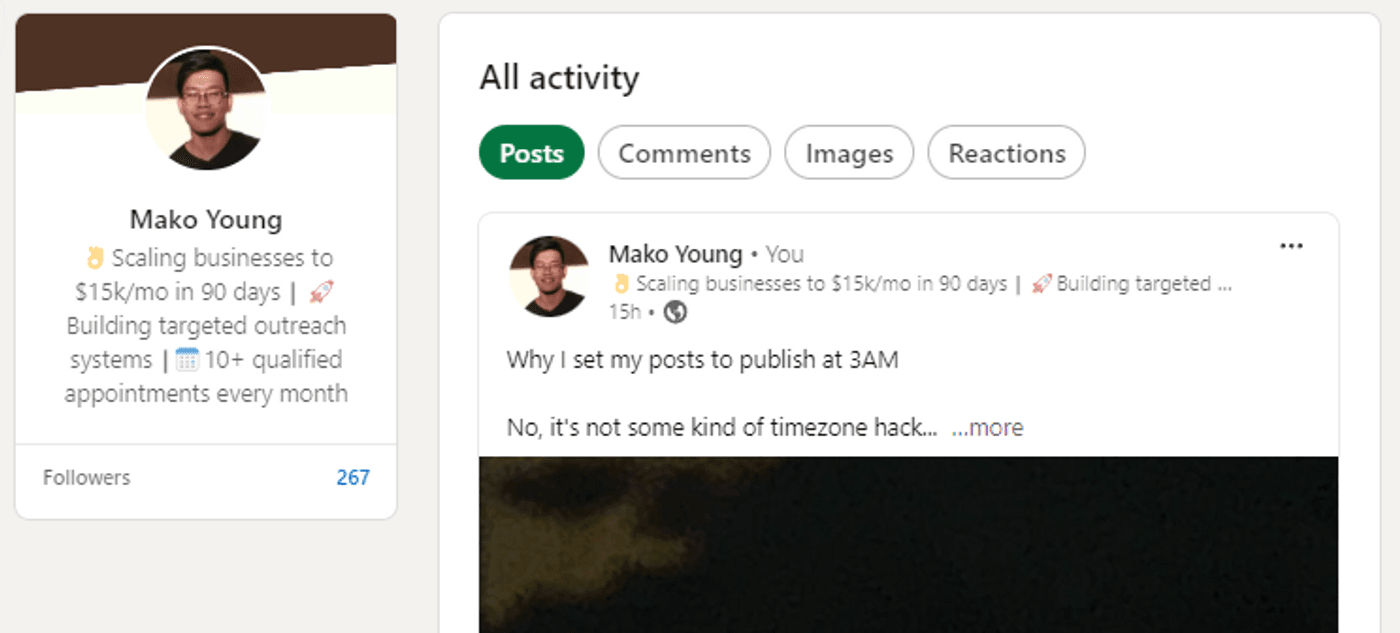Click the brown profile cover banner
Viewport: 1400px width, 633px height.
[x=80, y=50]
